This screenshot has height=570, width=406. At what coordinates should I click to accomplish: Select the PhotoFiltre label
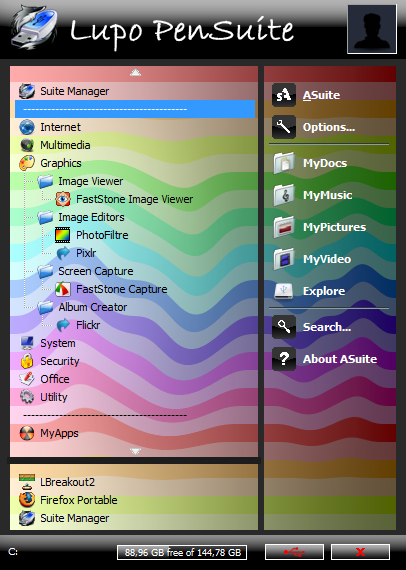coord(102,235)
